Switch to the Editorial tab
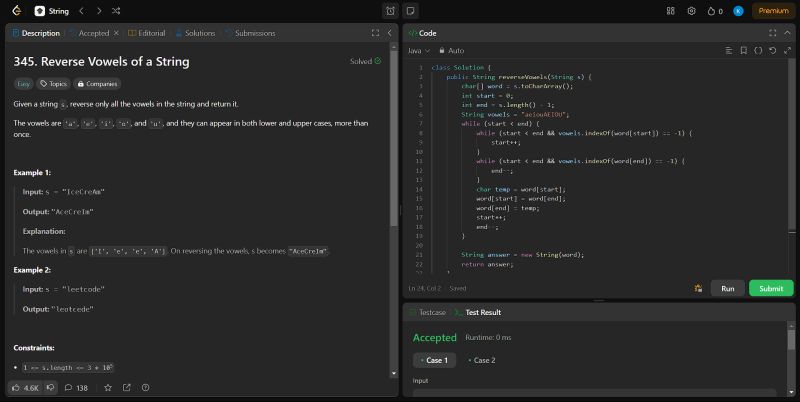 147,33
